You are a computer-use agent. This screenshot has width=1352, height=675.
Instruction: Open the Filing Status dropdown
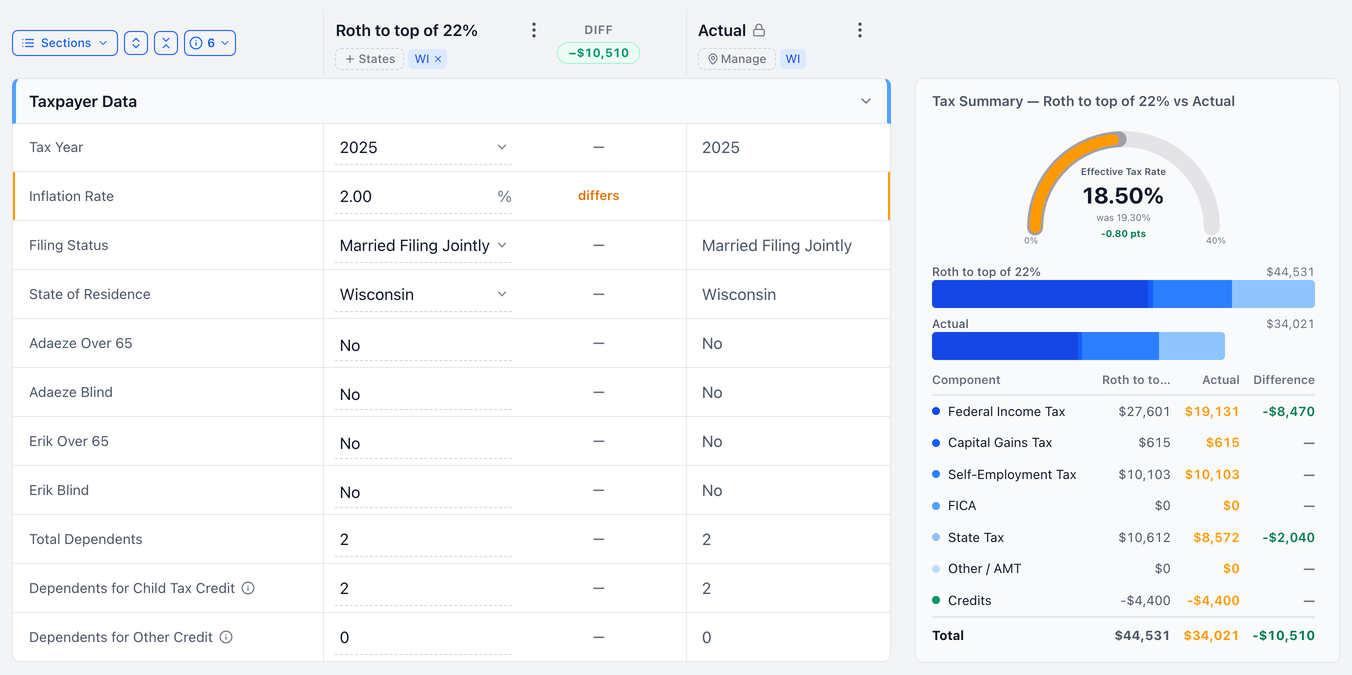point(423,246)
